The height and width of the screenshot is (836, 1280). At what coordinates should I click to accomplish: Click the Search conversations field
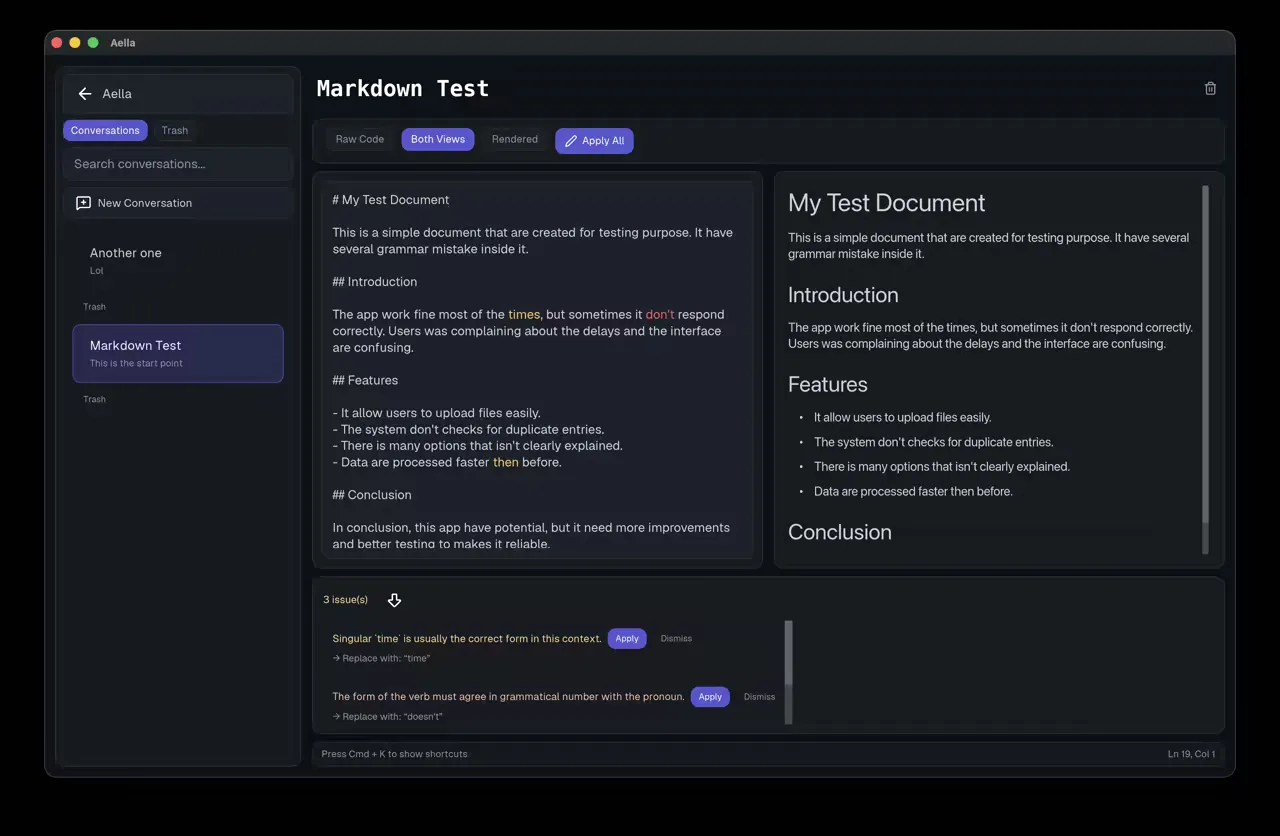tap(178, 164)
